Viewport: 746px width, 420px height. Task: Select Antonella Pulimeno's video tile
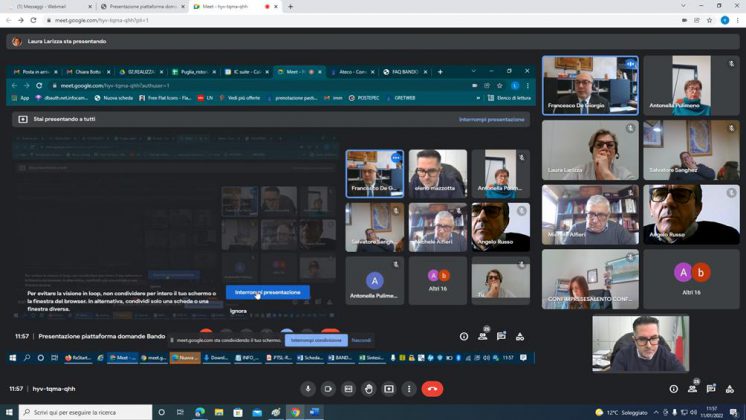coord(691,85)
